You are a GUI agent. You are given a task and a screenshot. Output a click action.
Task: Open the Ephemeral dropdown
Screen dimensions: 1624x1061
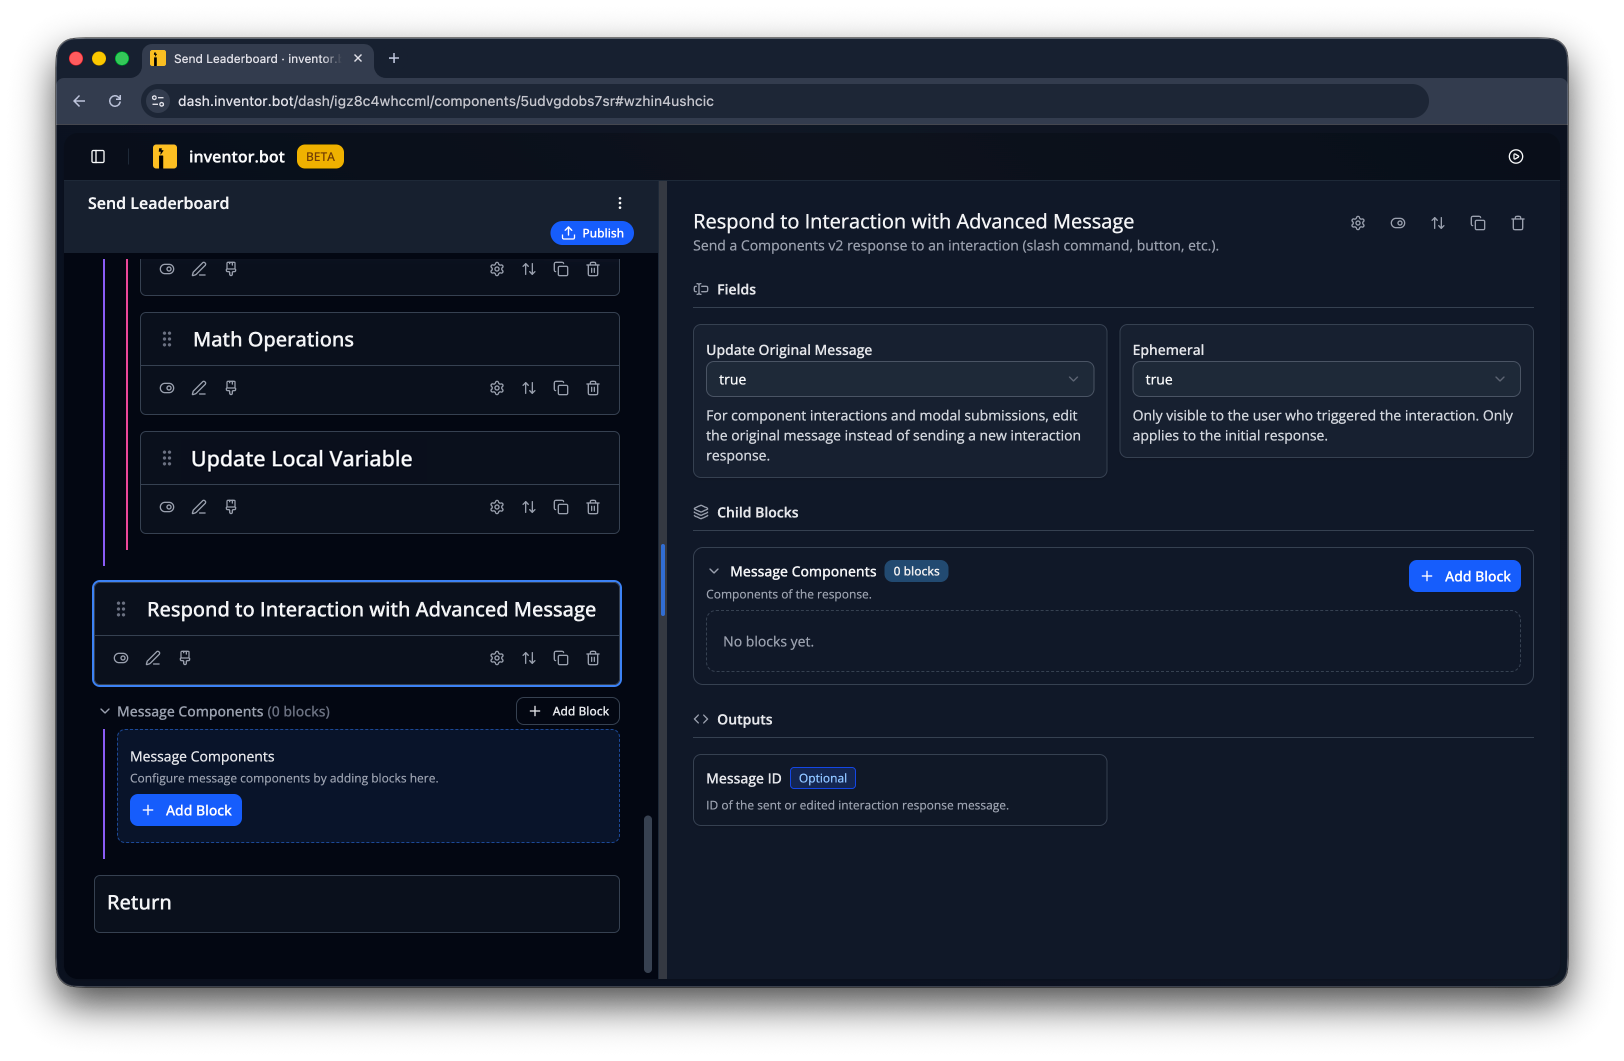1326,379
